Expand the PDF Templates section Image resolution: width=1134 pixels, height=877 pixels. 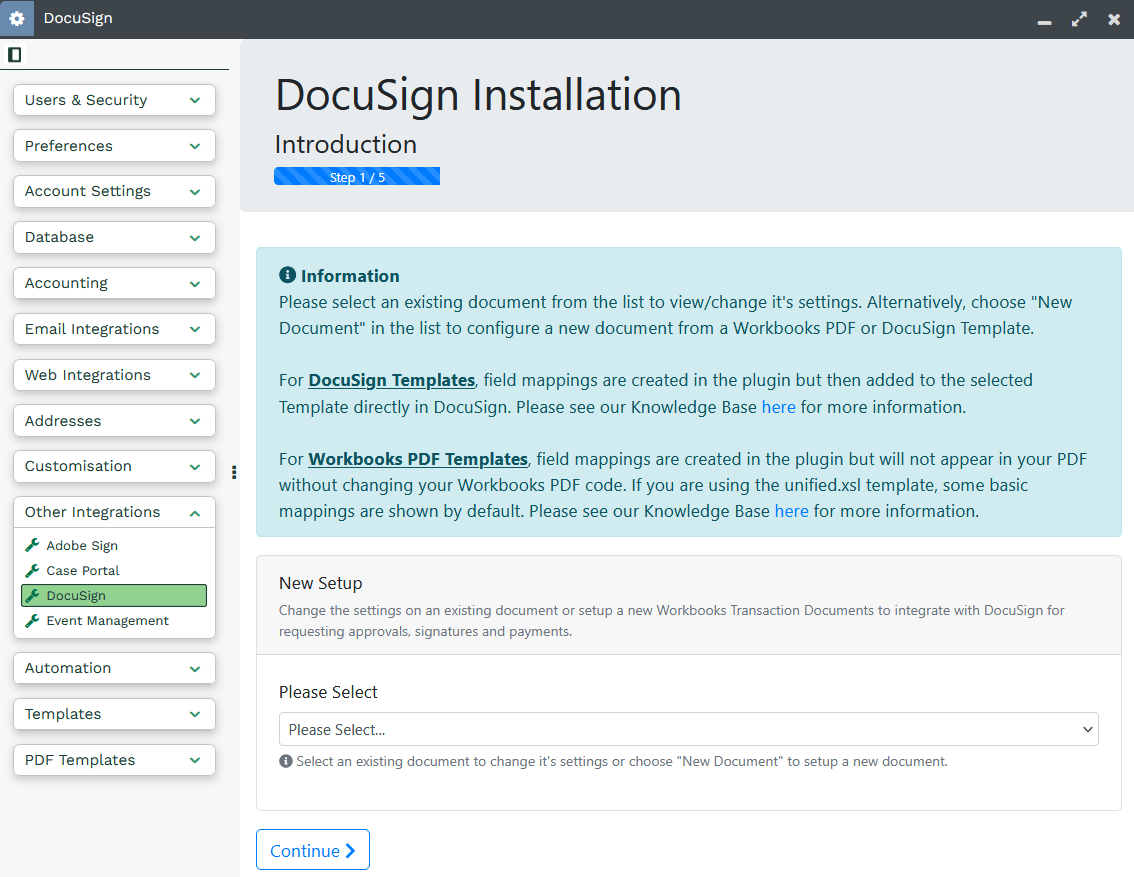114,760
